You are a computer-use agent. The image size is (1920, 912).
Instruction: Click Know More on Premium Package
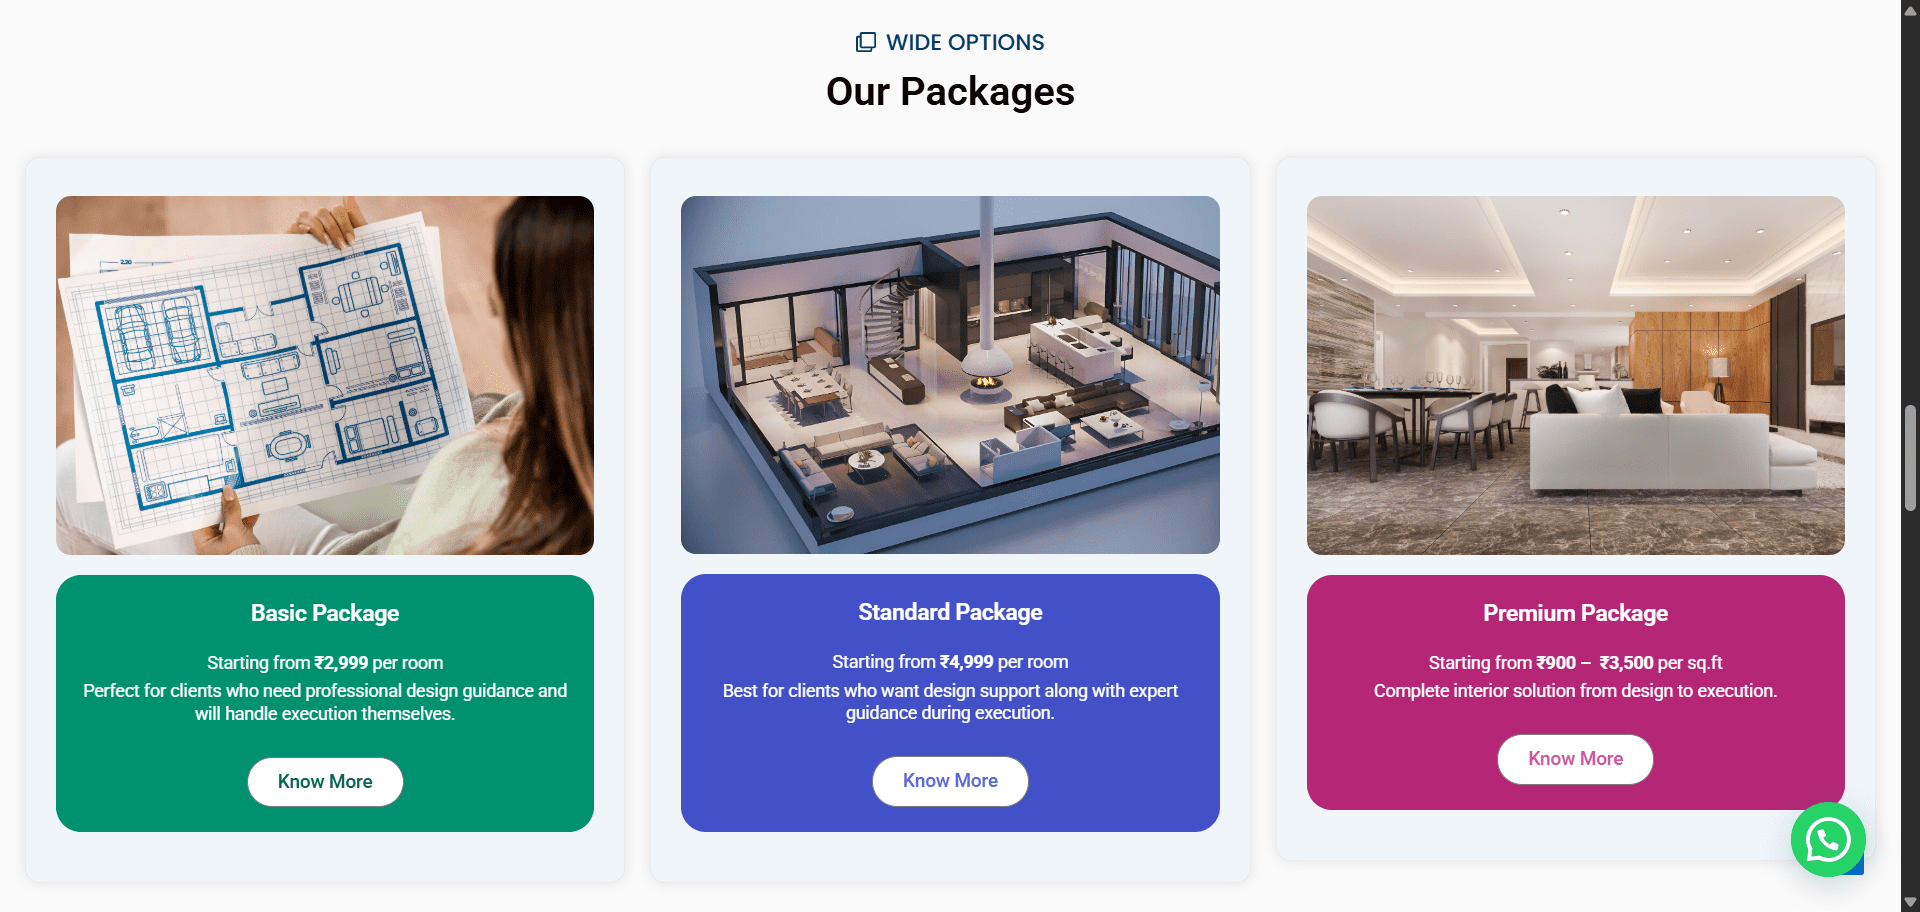point(1575,759)
